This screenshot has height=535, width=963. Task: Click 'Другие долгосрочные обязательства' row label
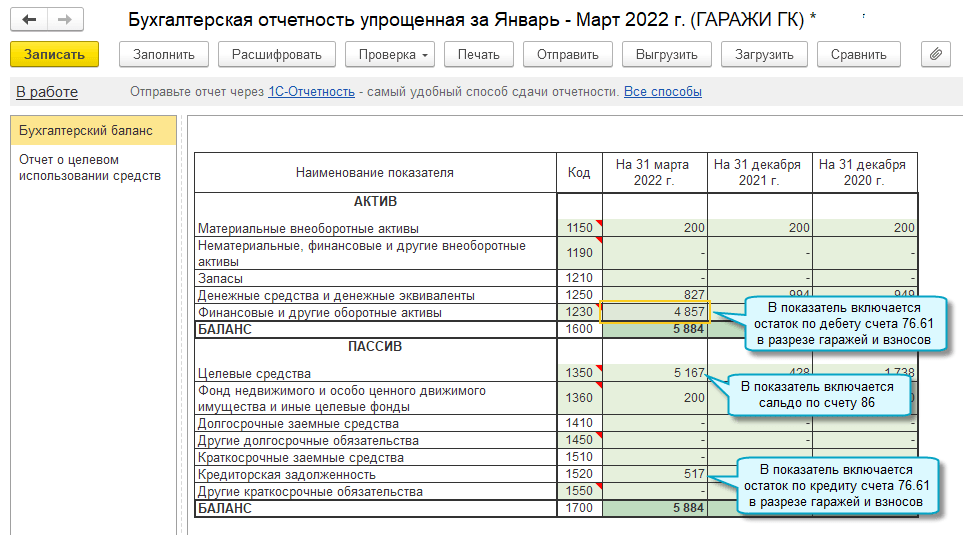click(x=308, y=441)
